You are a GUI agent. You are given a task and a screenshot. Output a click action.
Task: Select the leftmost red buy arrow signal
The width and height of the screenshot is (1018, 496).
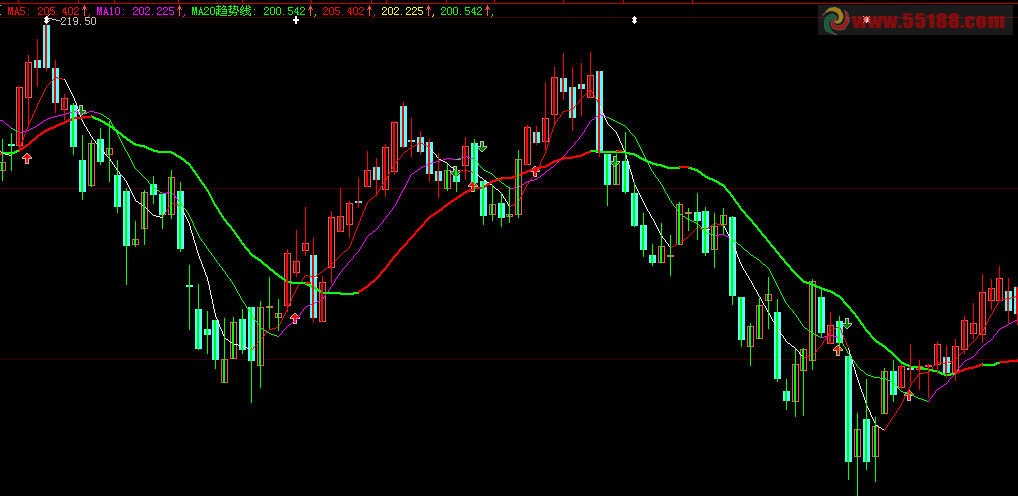point(27,158)
